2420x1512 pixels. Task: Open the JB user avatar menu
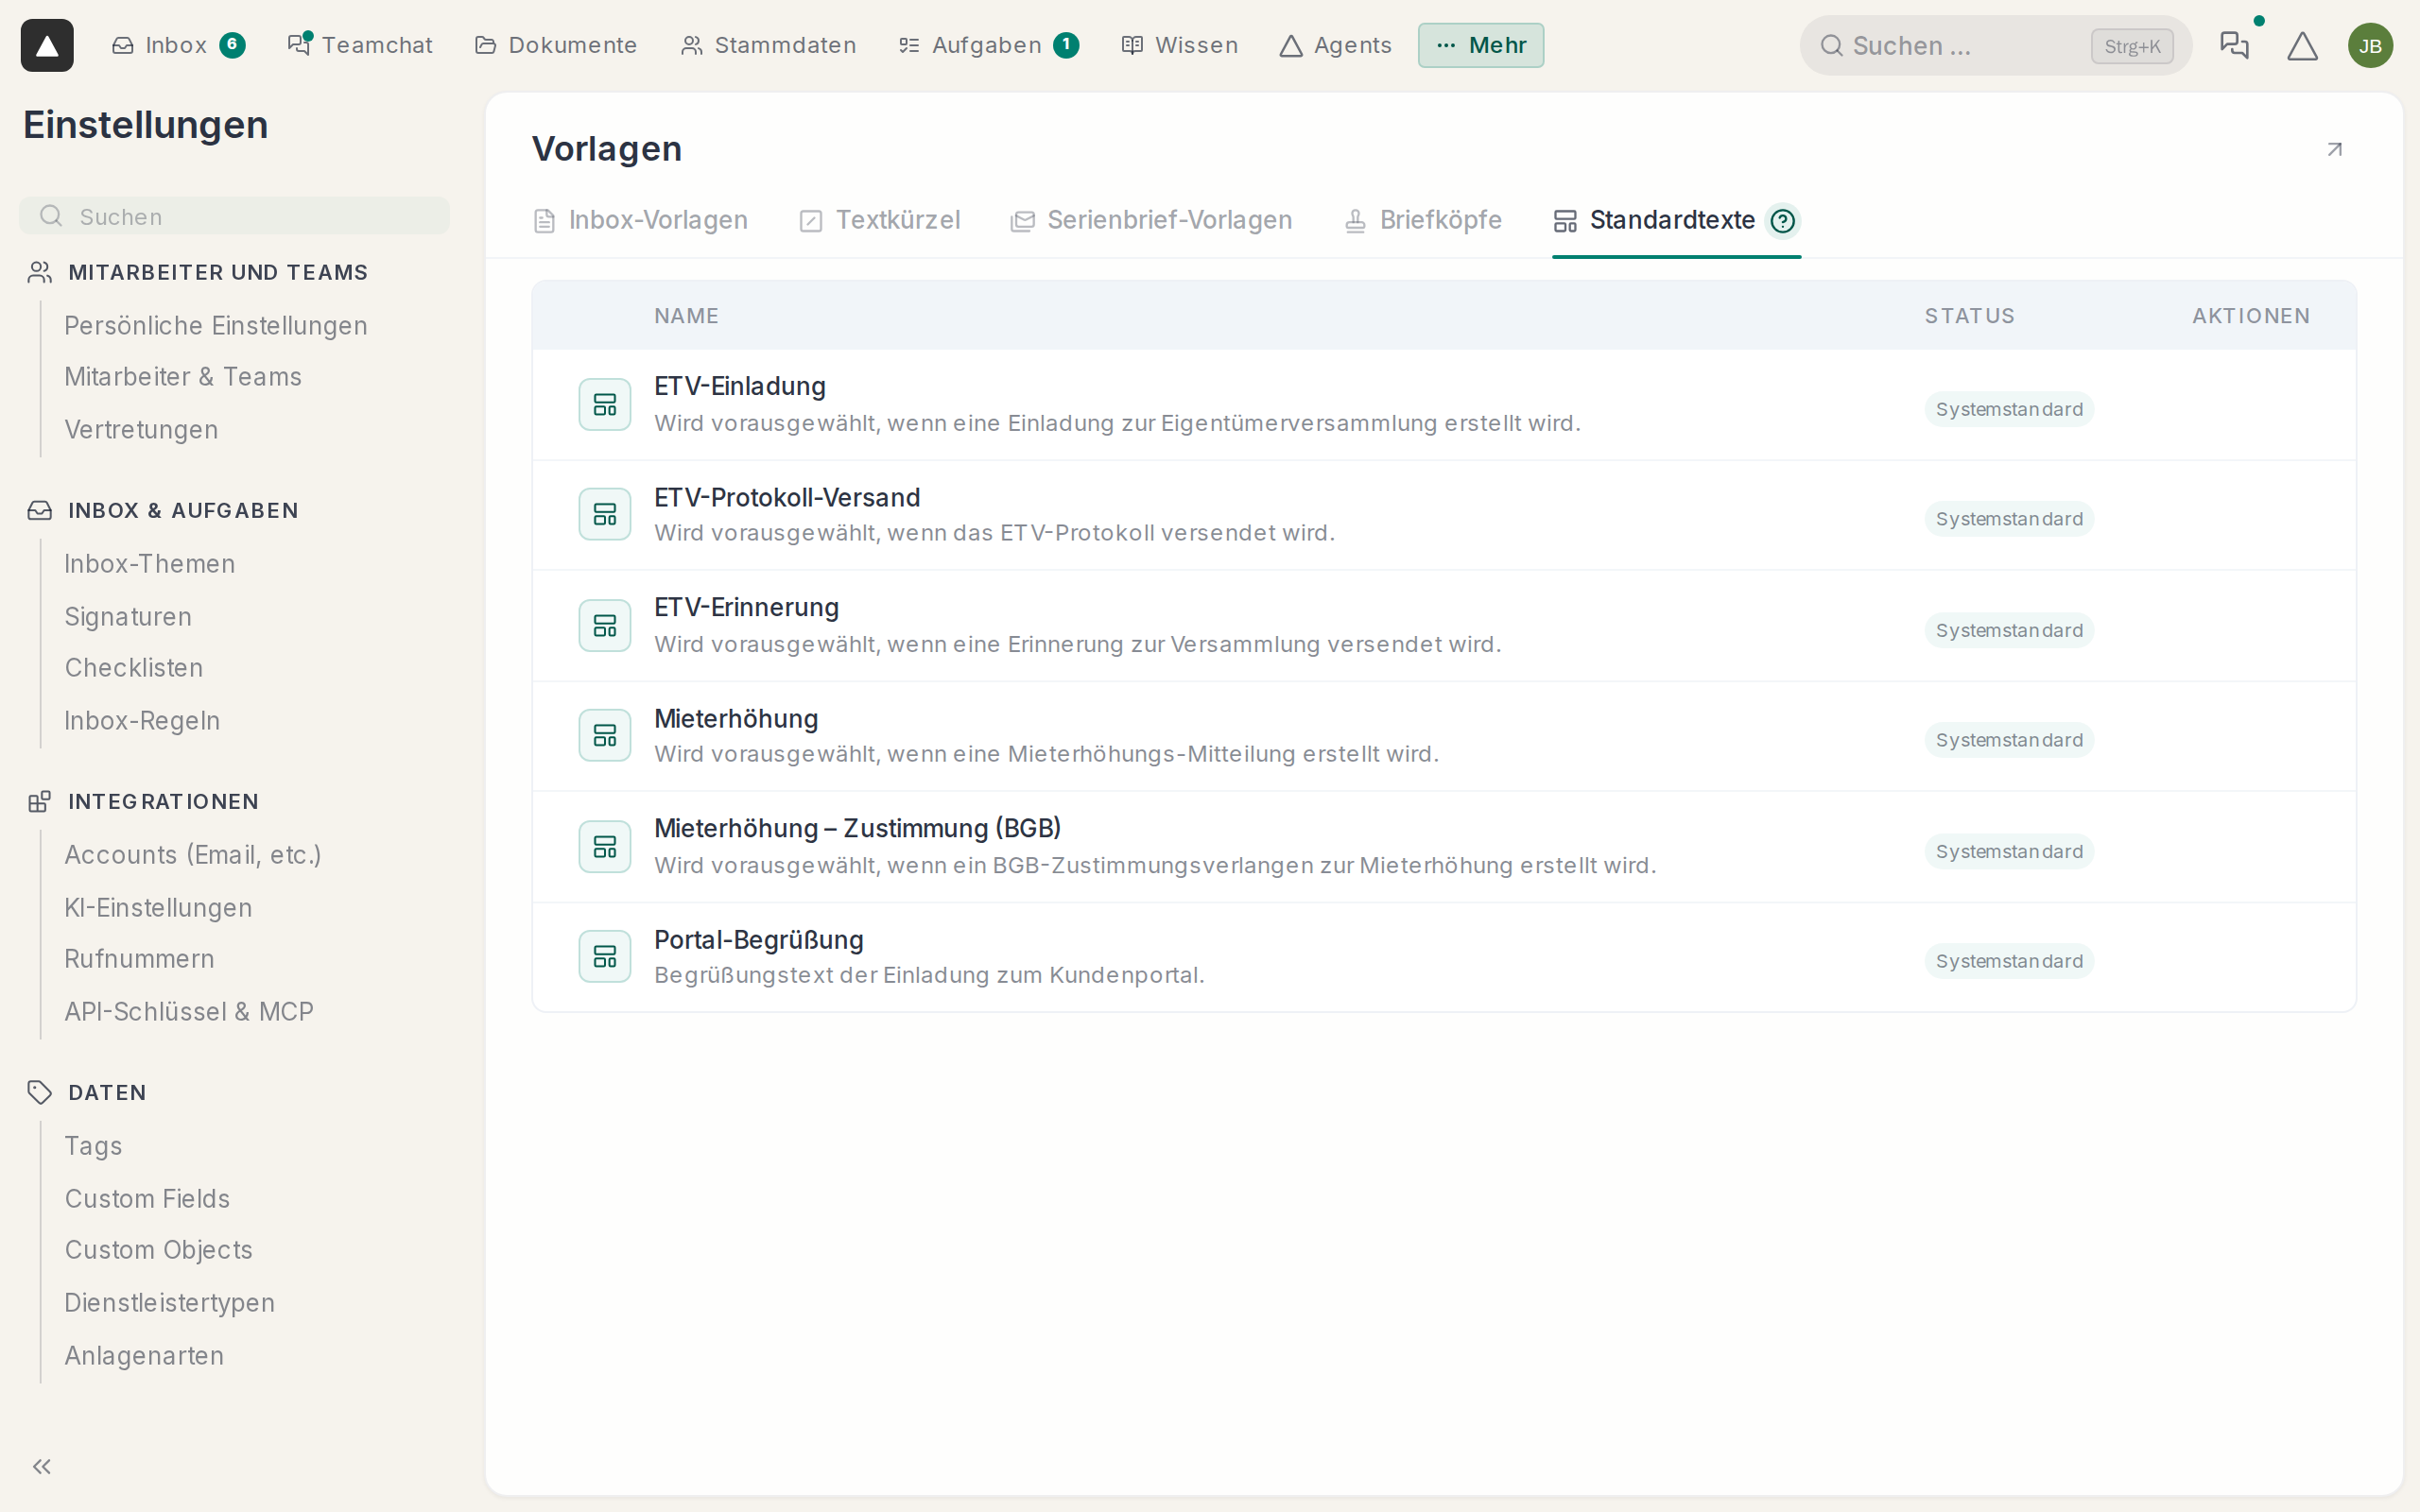click(2370, 45)
